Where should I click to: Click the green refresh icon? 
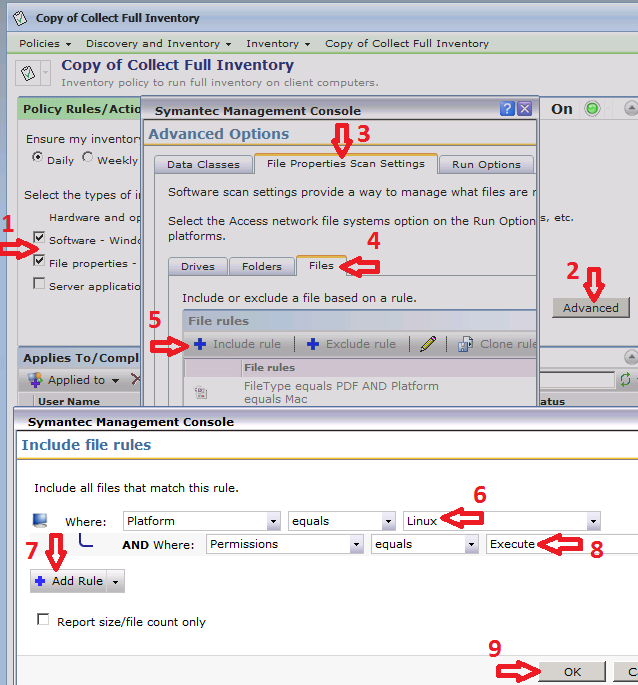click(625, 379)
